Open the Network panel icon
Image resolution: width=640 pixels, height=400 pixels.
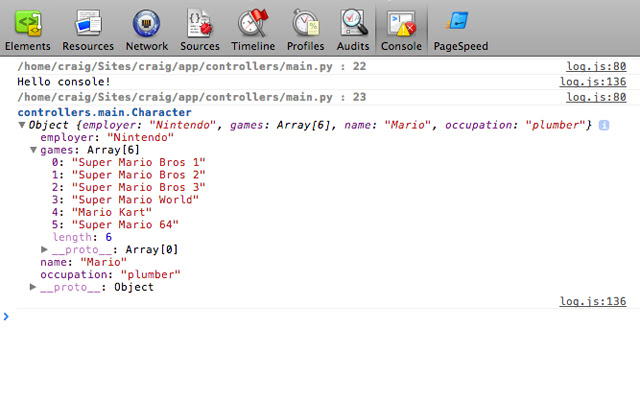(x=146, y=22)
